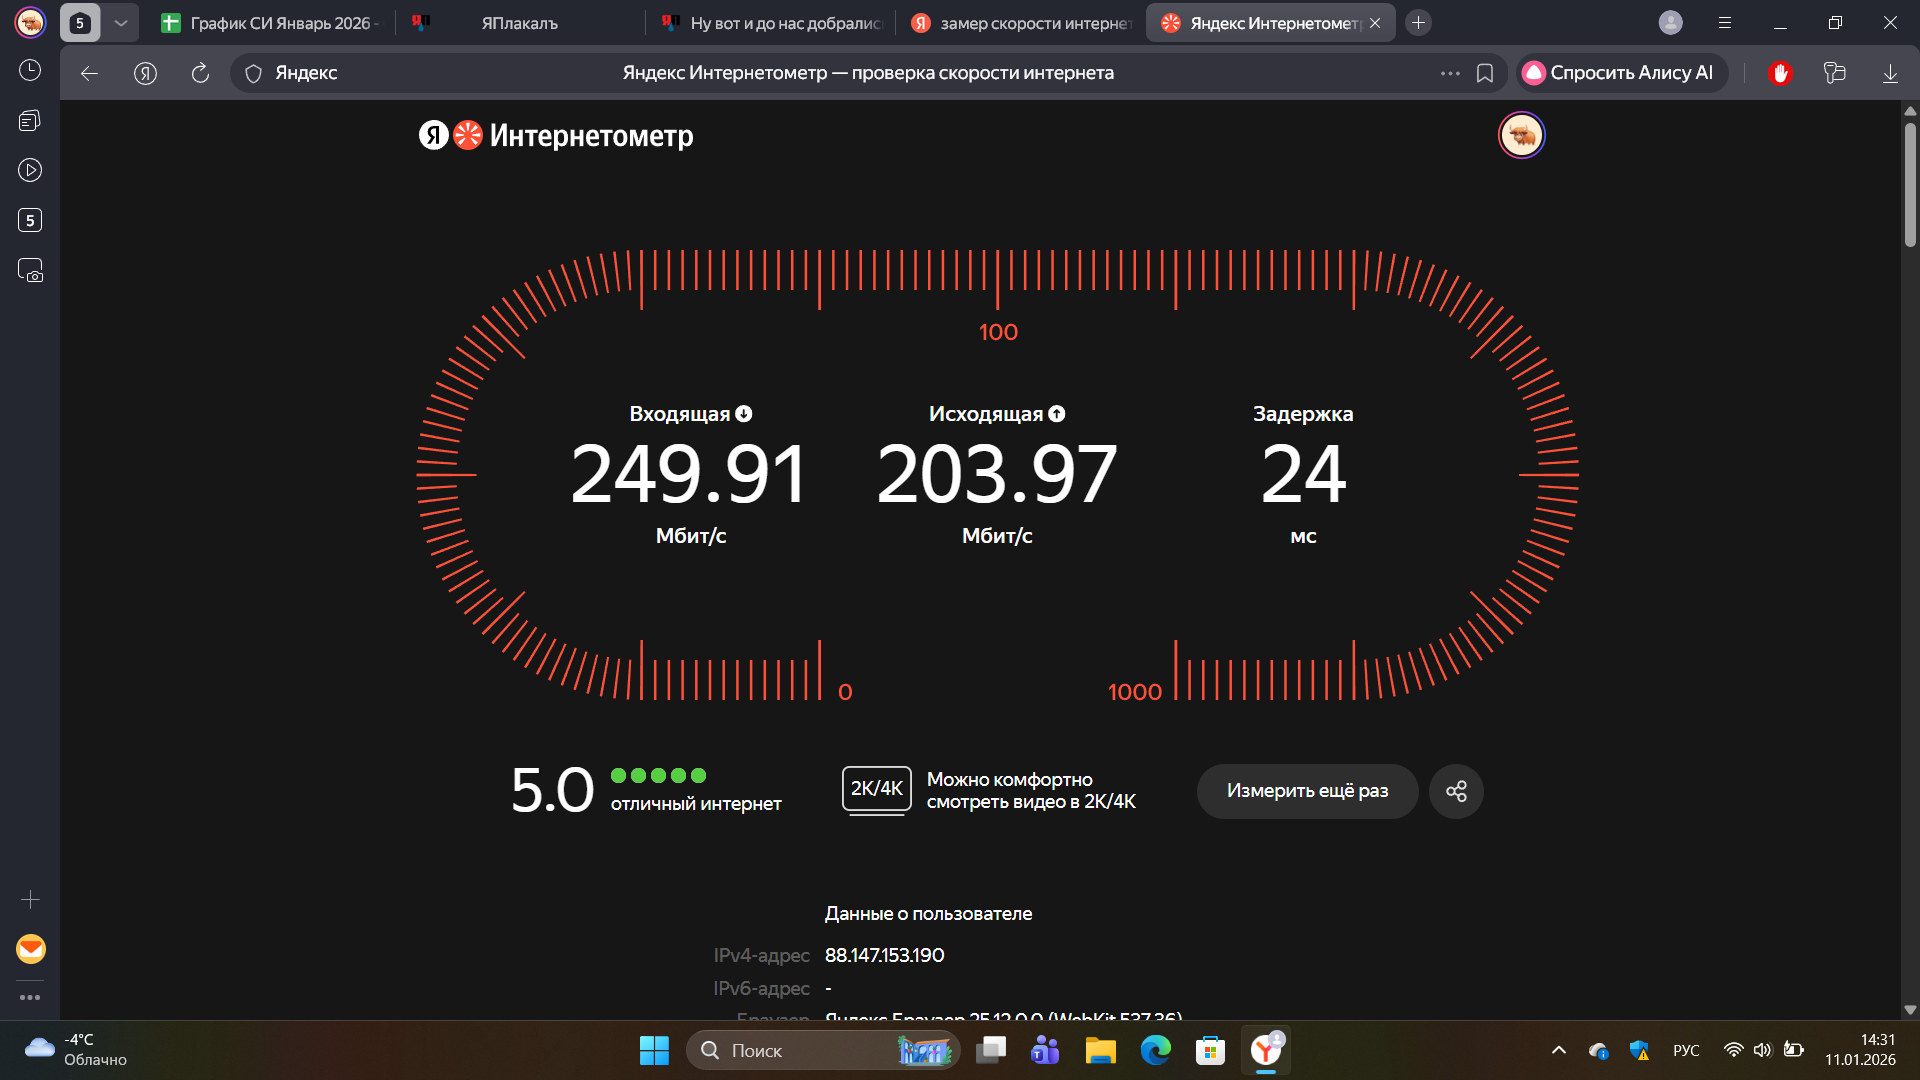Click the 5.0 rating score
1920x1080 pixels.
[x=552, y=791]
